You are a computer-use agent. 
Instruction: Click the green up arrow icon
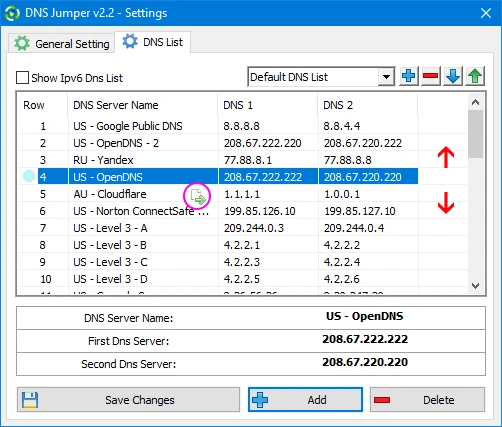point(475,77)
